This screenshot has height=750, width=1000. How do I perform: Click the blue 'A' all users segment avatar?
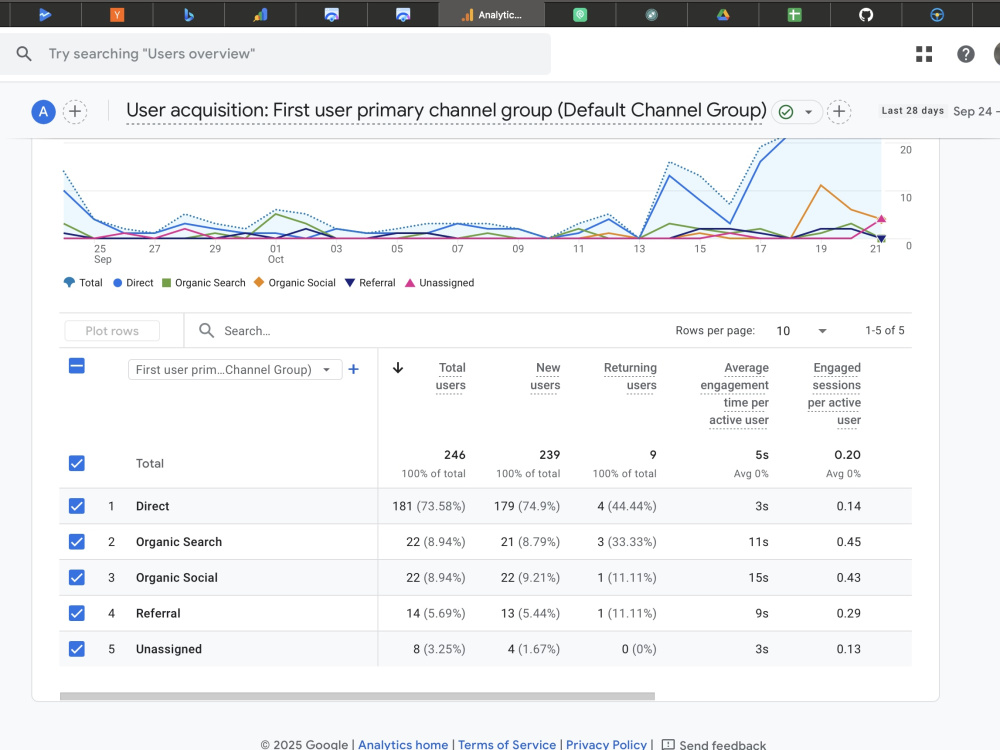coord(43,112)
